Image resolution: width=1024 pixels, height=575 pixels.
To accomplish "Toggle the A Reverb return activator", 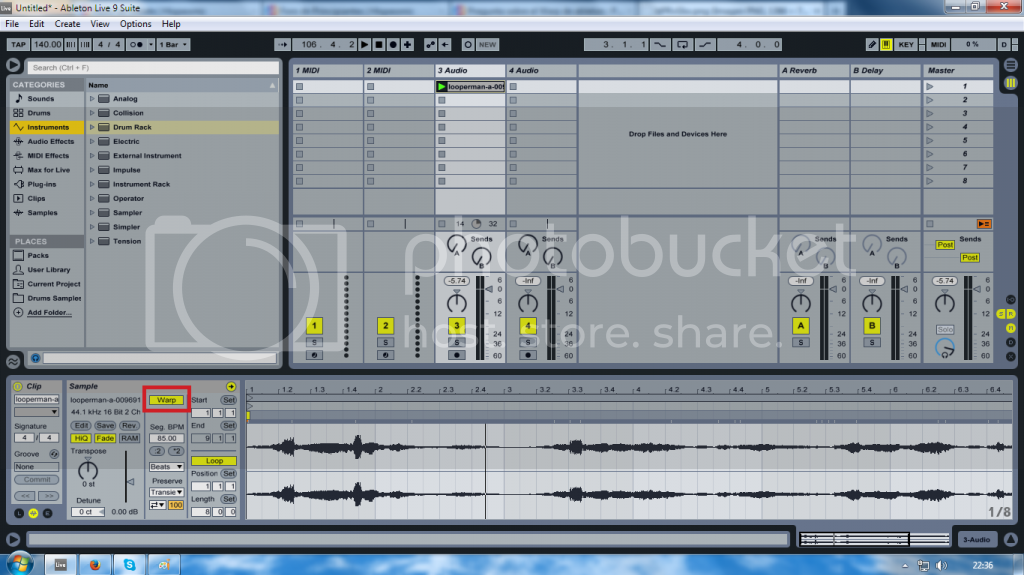I will tap(801, 325).
